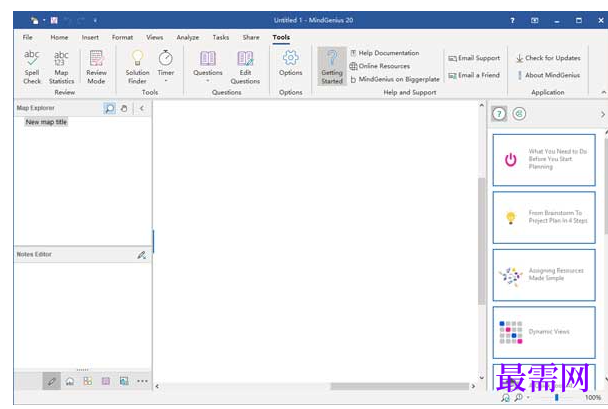Open the Timer dropdown arrow
This screenshot has width=608, height=409.
click(166, 81)
